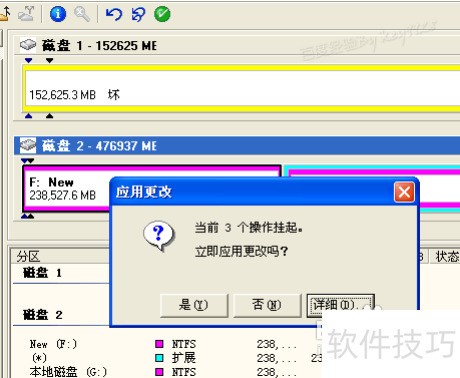Select the 磁盘 1 - 152625 MB header
The image size is (460, 378).
click(x=237, y=45)
